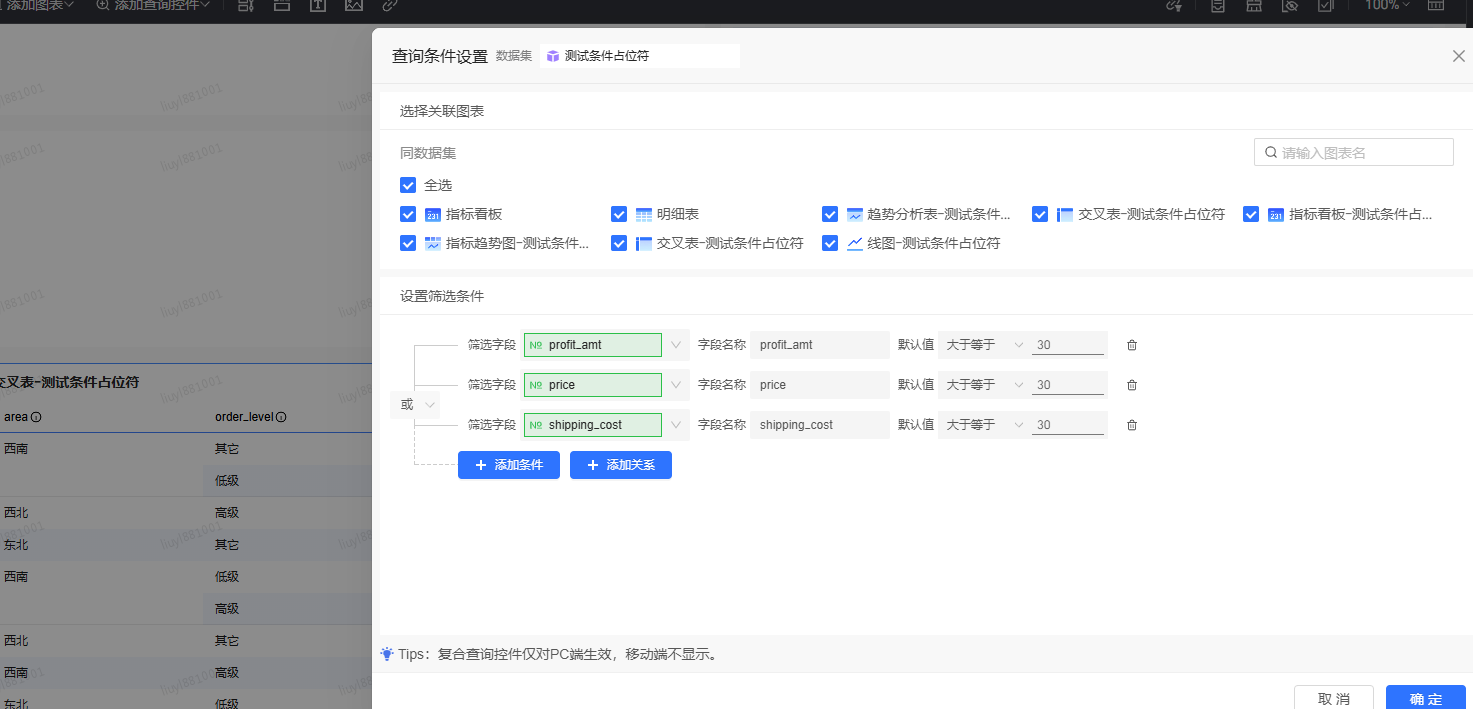Close the query condition settings dialog
1473x709 pixels.
tap(1458, 56)
